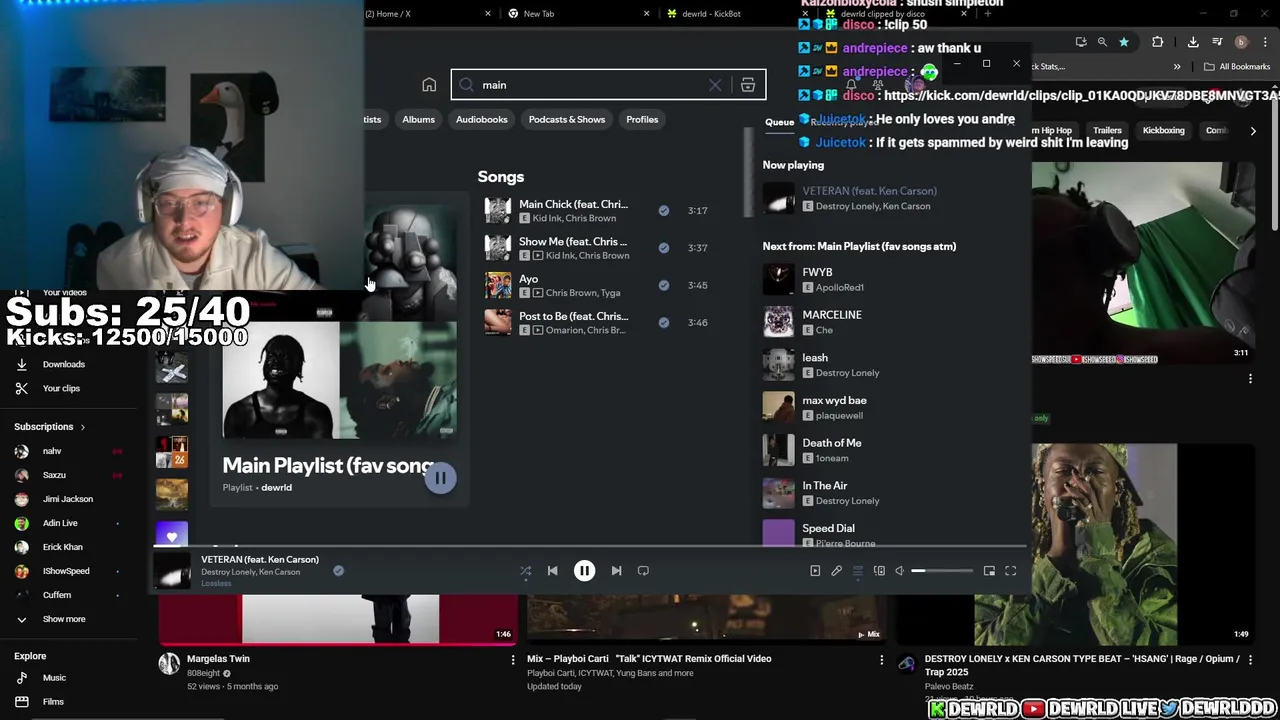Click the Spotify search field containing main
Image resolution: width=1280 pixels, height=720 pixels.
click(608, 85)
